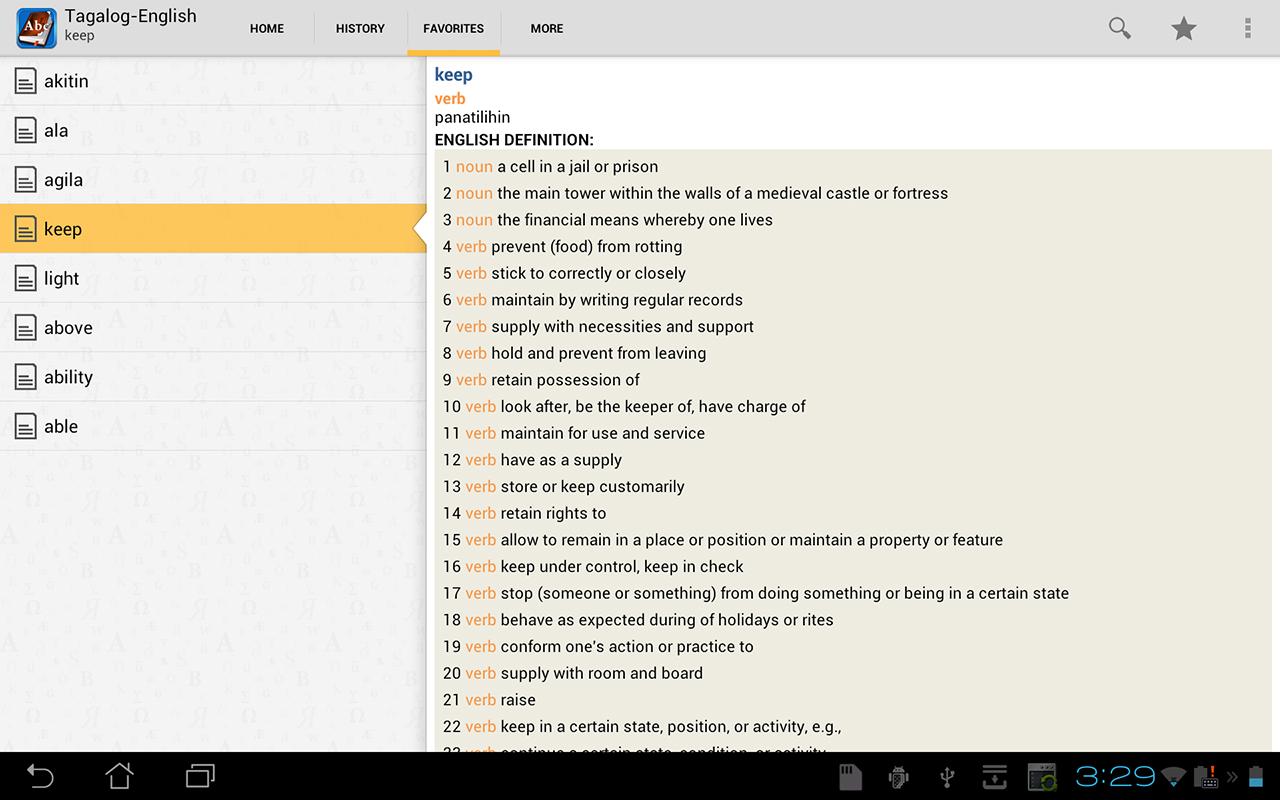Tap the search magnifier icon
This screenshot has width=1280, height=800.
point(1119,28)
